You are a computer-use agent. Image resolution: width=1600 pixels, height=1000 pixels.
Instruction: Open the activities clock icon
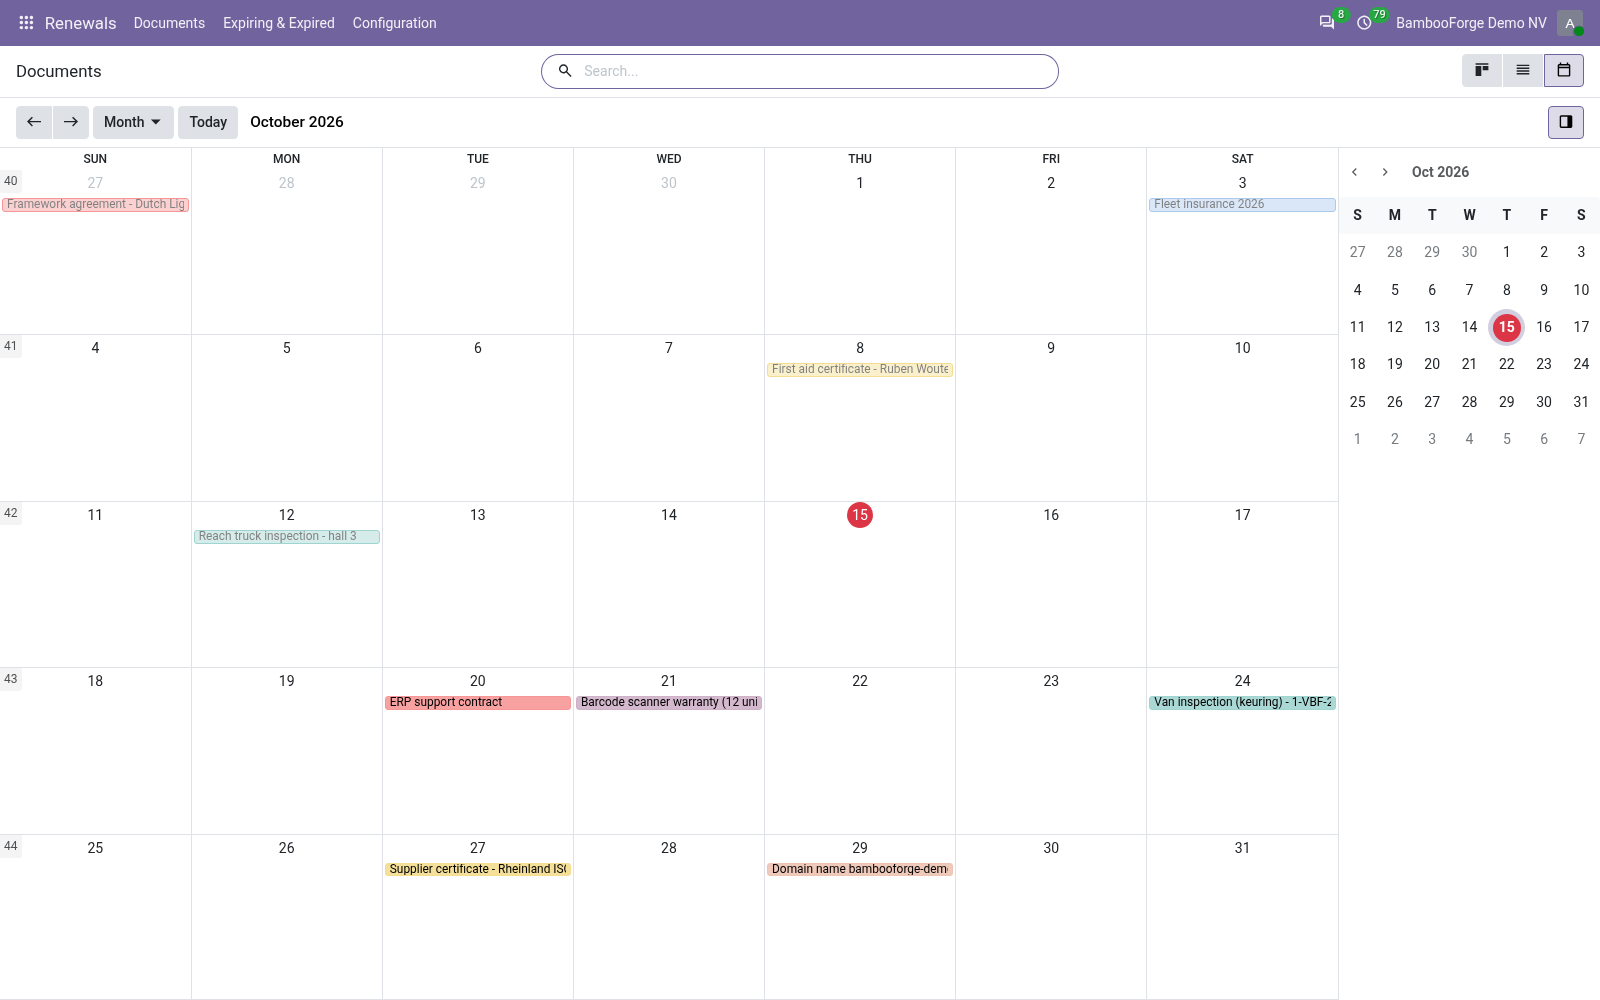tap(1364, 23)
